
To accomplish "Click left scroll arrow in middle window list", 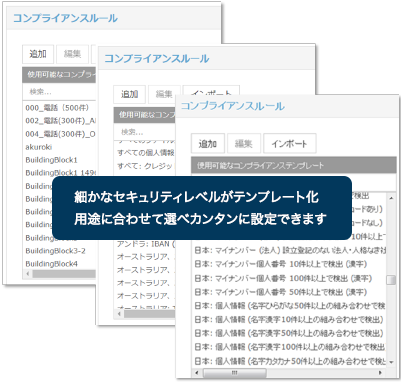I will tap(119, 314).
